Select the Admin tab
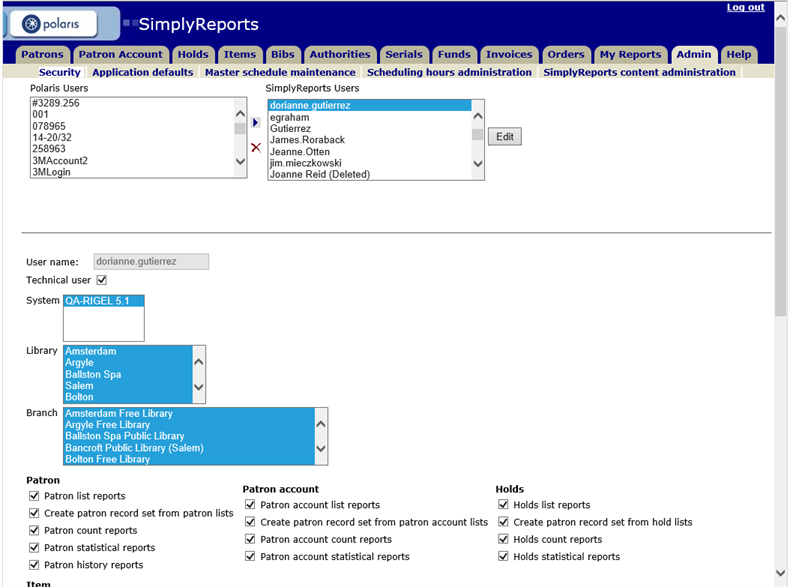The width and height of the screenshot is (790, 587). coord(694,54)
